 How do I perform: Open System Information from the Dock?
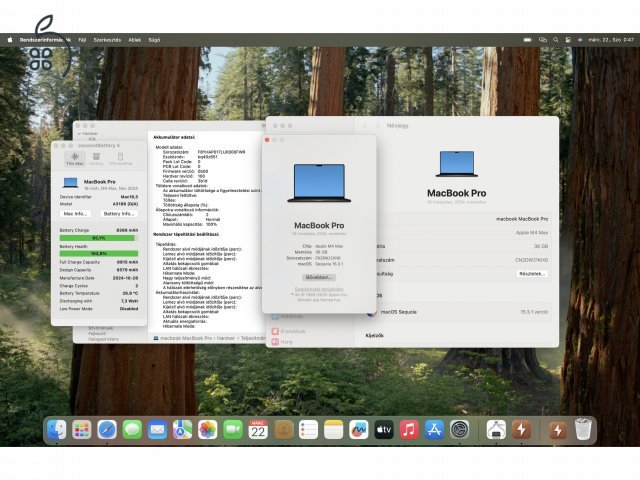(496, 430)
